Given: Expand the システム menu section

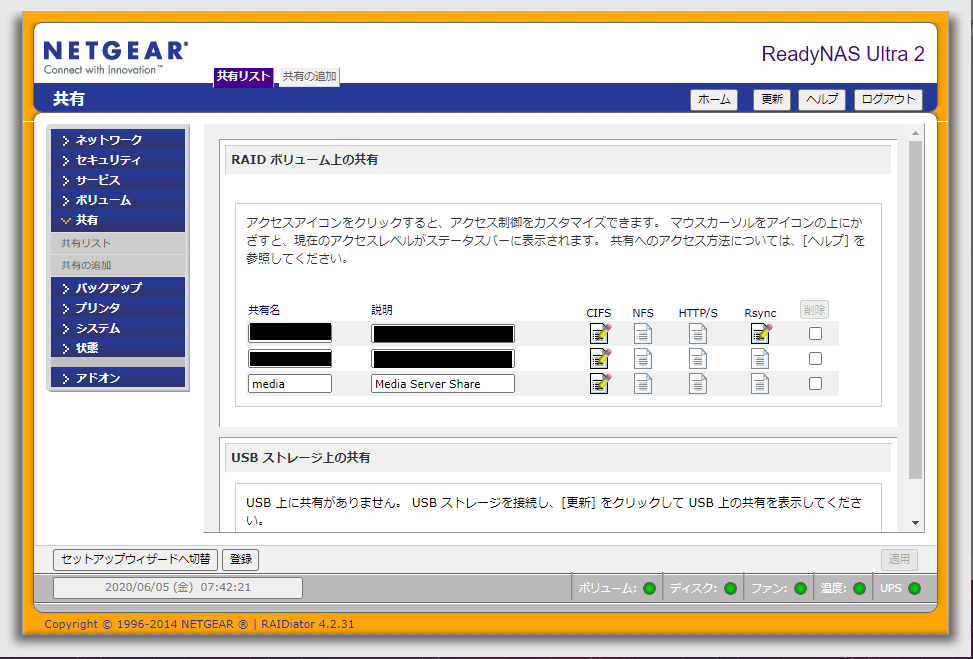Looking at the screenshot, I should coord(118,328).
